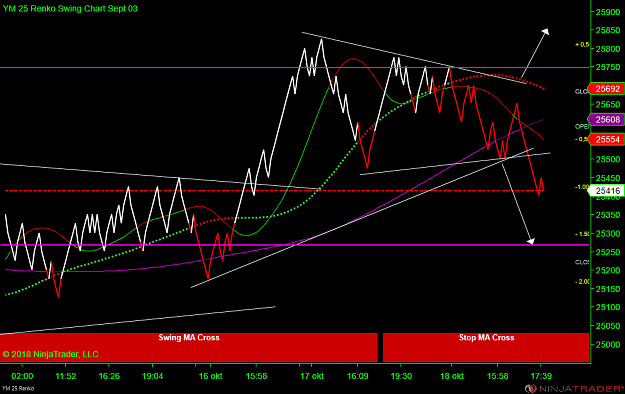625x394 pixels.
Task: Click the '16 okt' date axis label
Action: point(210,376)
